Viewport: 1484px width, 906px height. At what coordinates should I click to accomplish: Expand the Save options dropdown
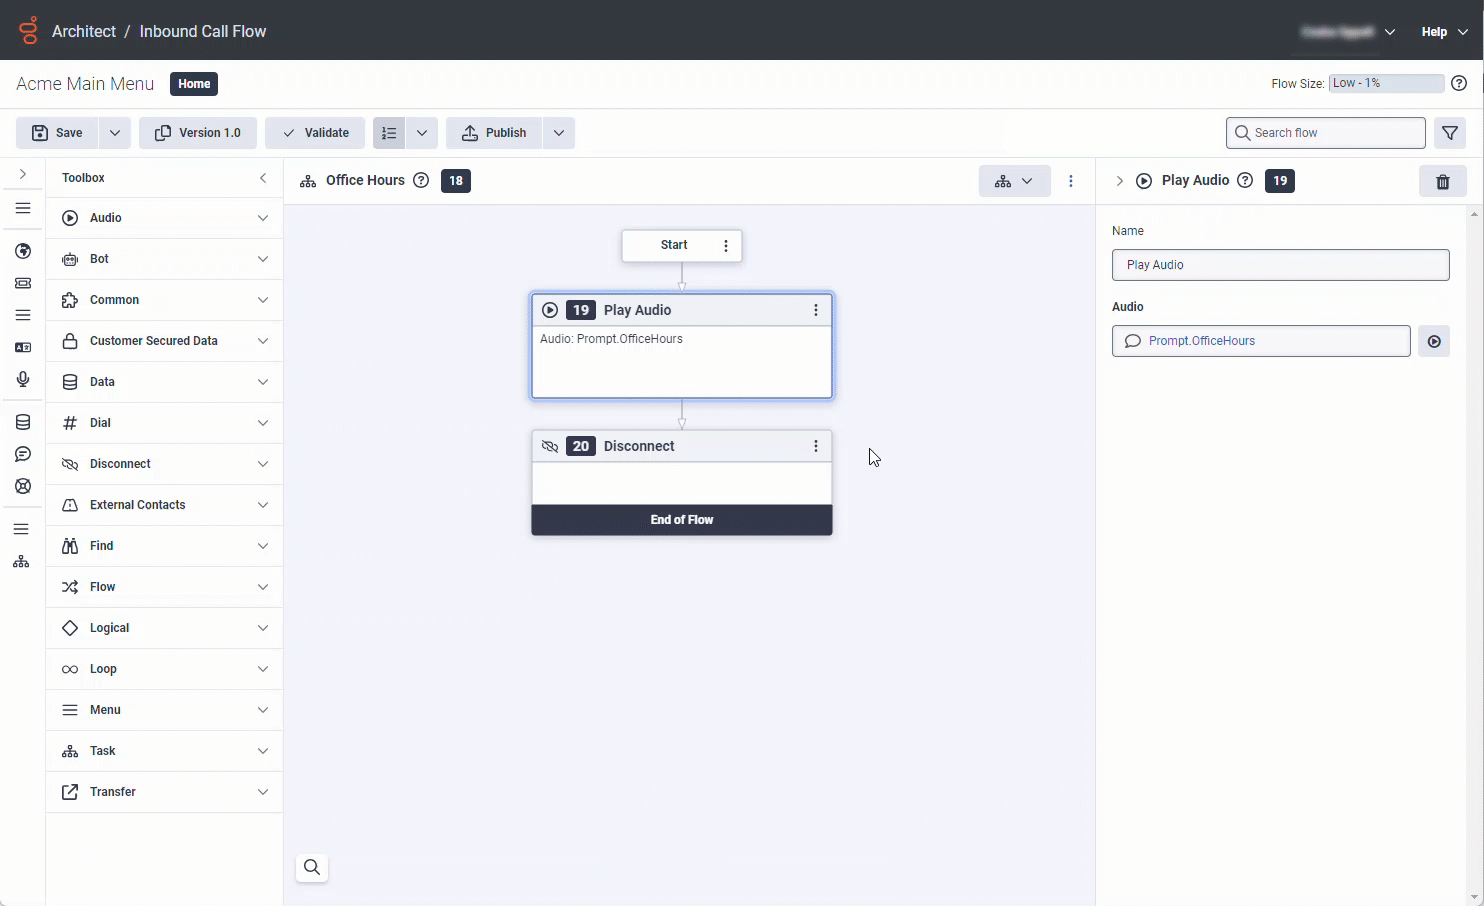click(114, 132)
